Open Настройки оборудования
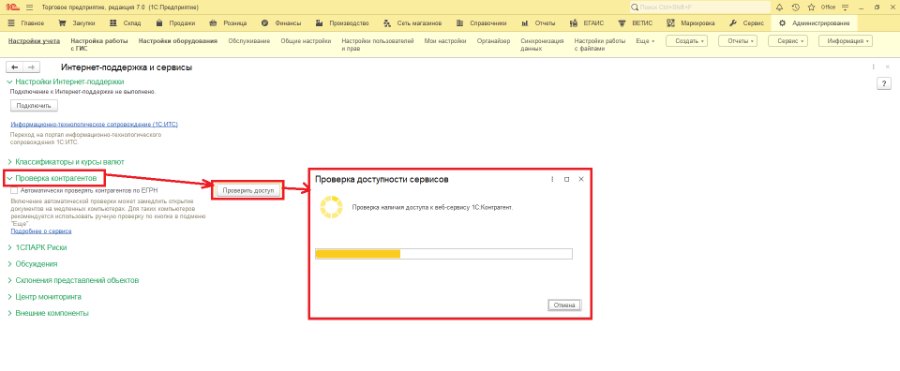The width and height of the screenshot is (900, 371). (178, 41)
